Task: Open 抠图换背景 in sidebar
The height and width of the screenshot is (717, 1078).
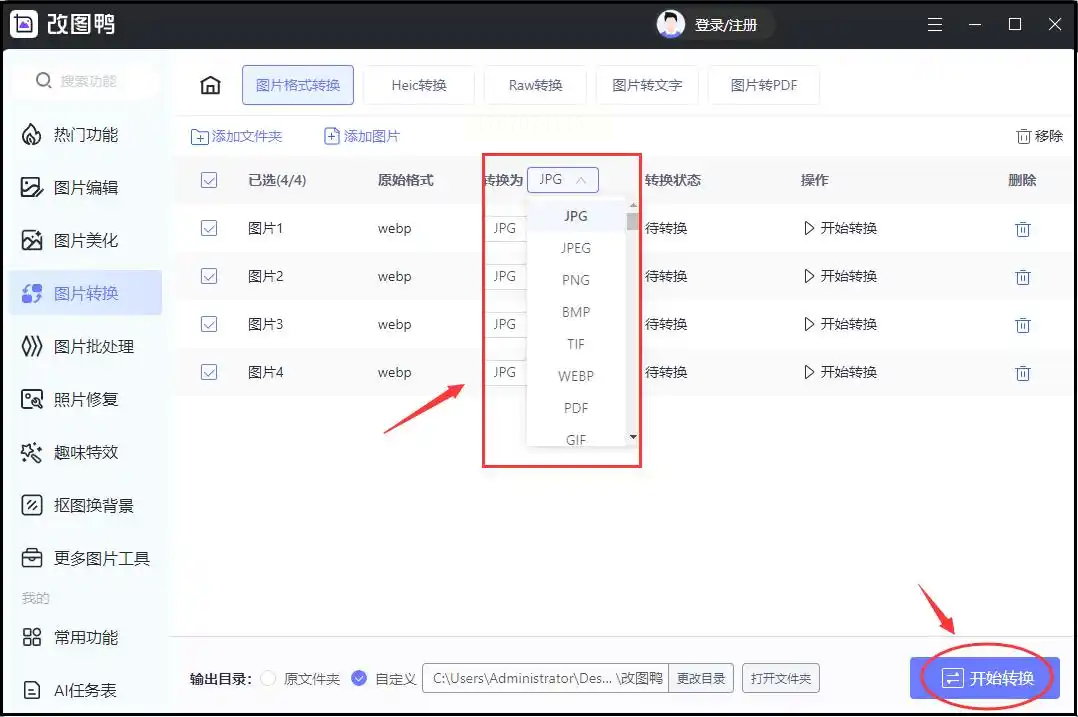Action: pyautogui.click(x=86, y=505)
